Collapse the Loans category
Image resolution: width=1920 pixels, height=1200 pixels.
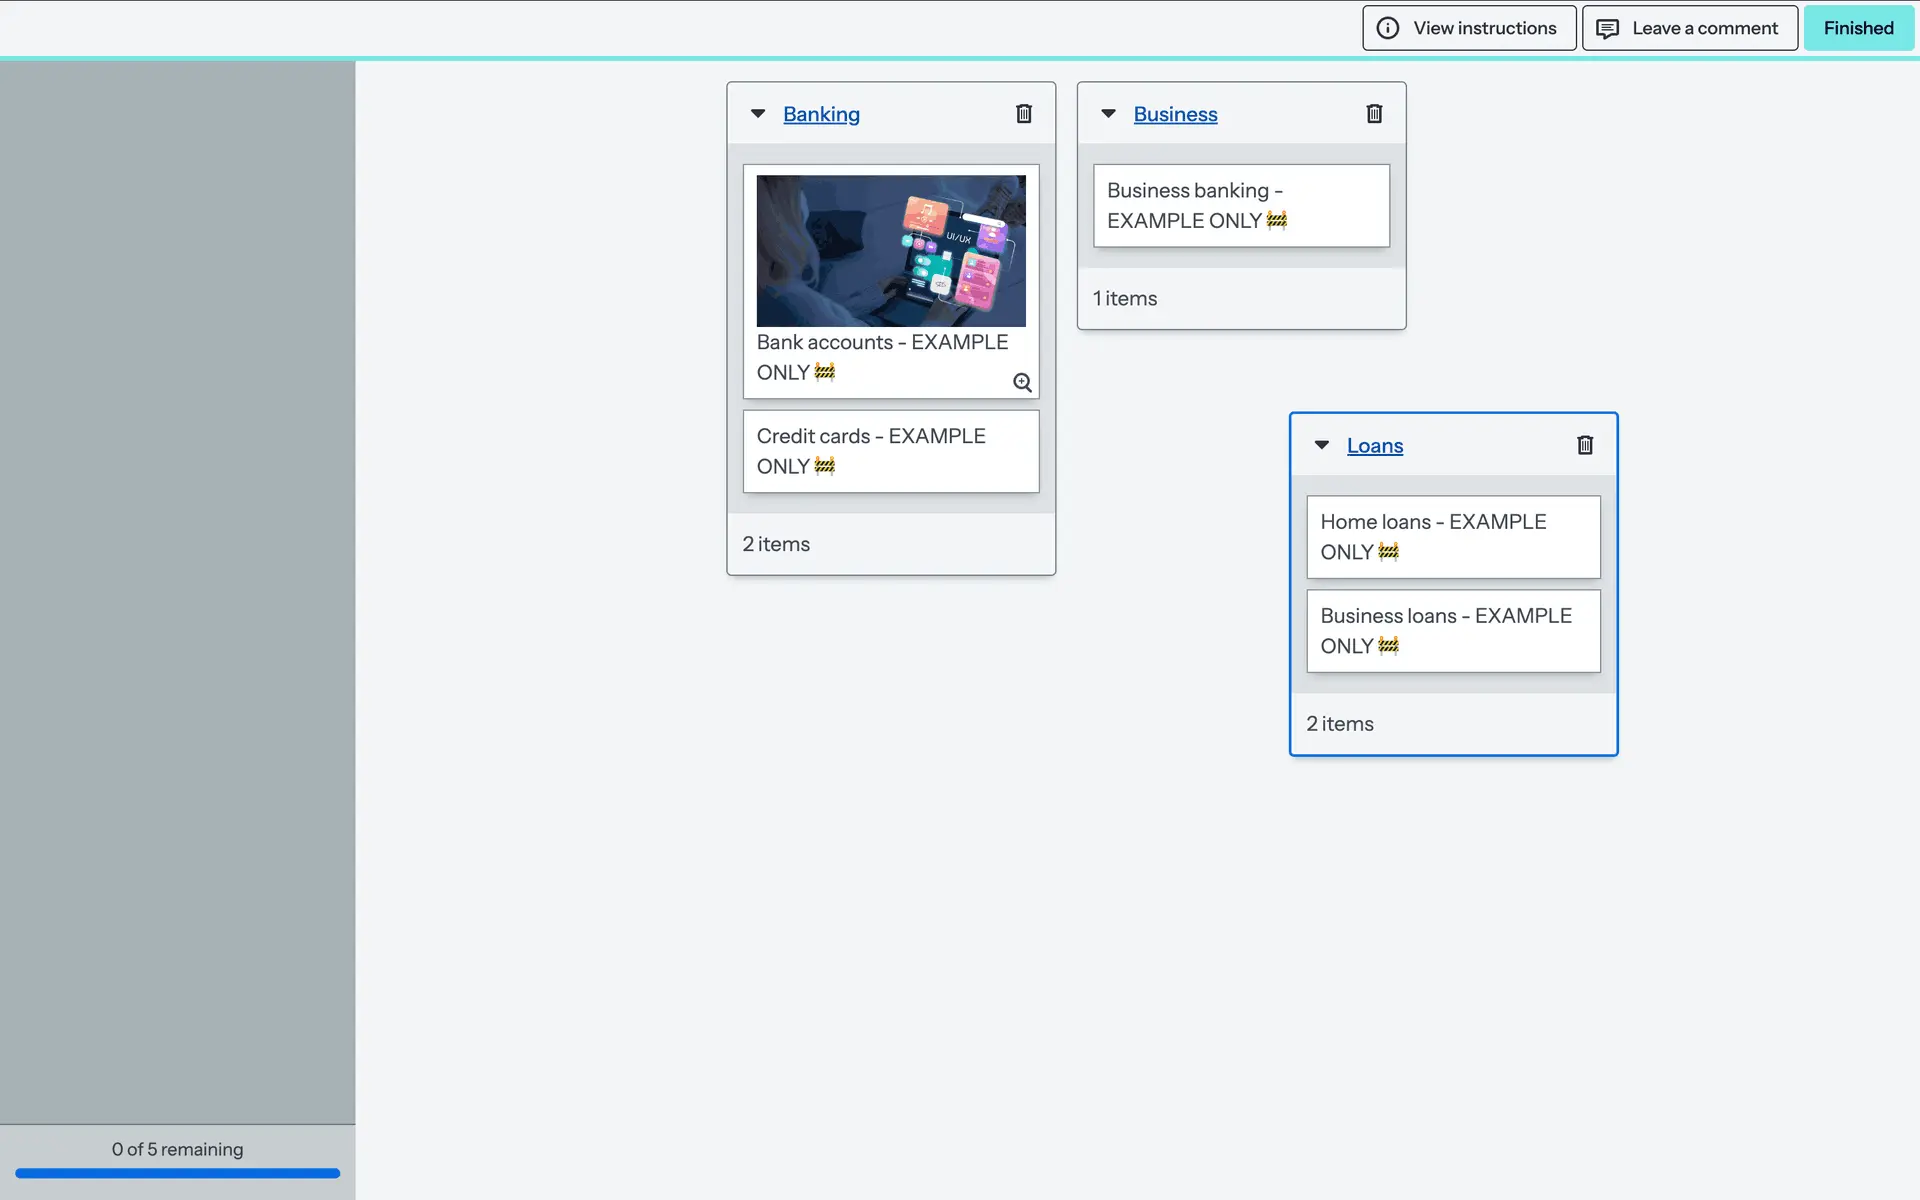[1321, 445]
